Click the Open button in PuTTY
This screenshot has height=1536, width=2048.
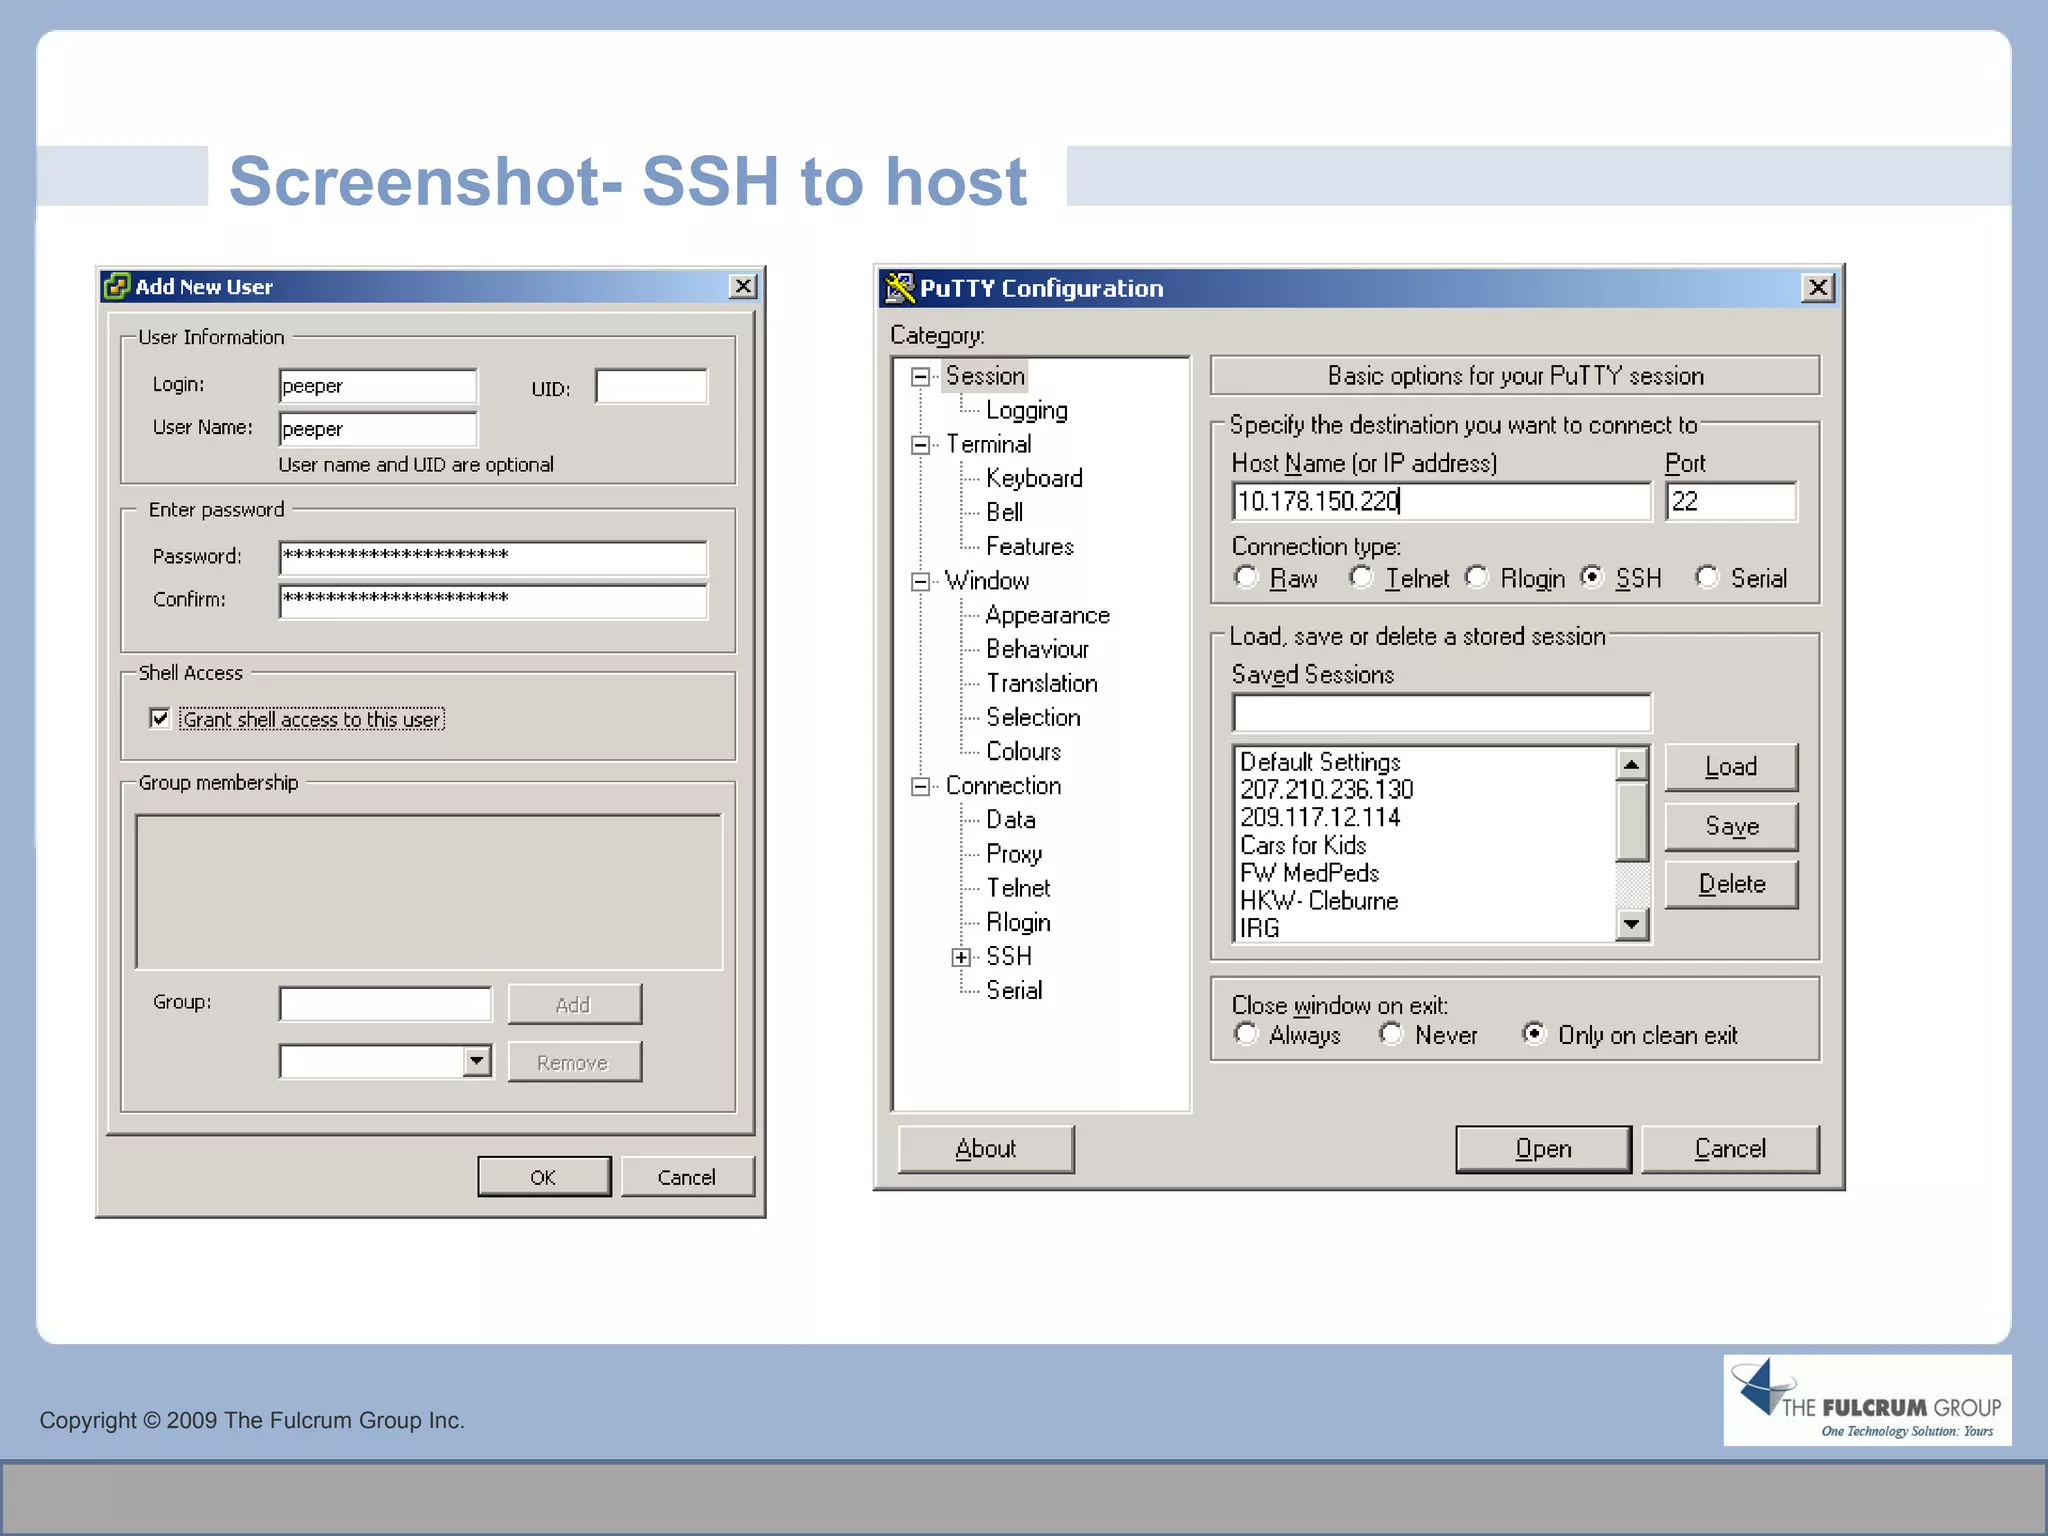point(1543,1149)
